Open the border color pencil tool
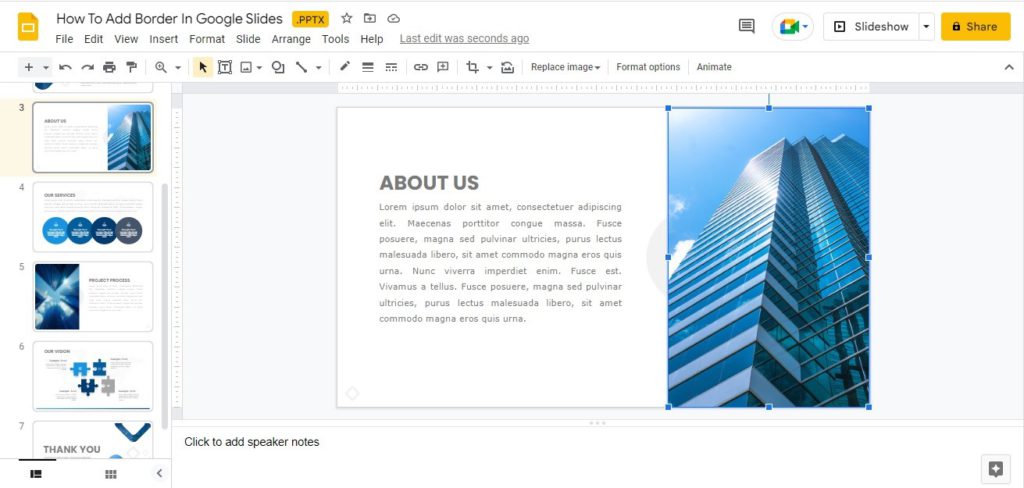Screen dimensions: 1024x488 345,67
